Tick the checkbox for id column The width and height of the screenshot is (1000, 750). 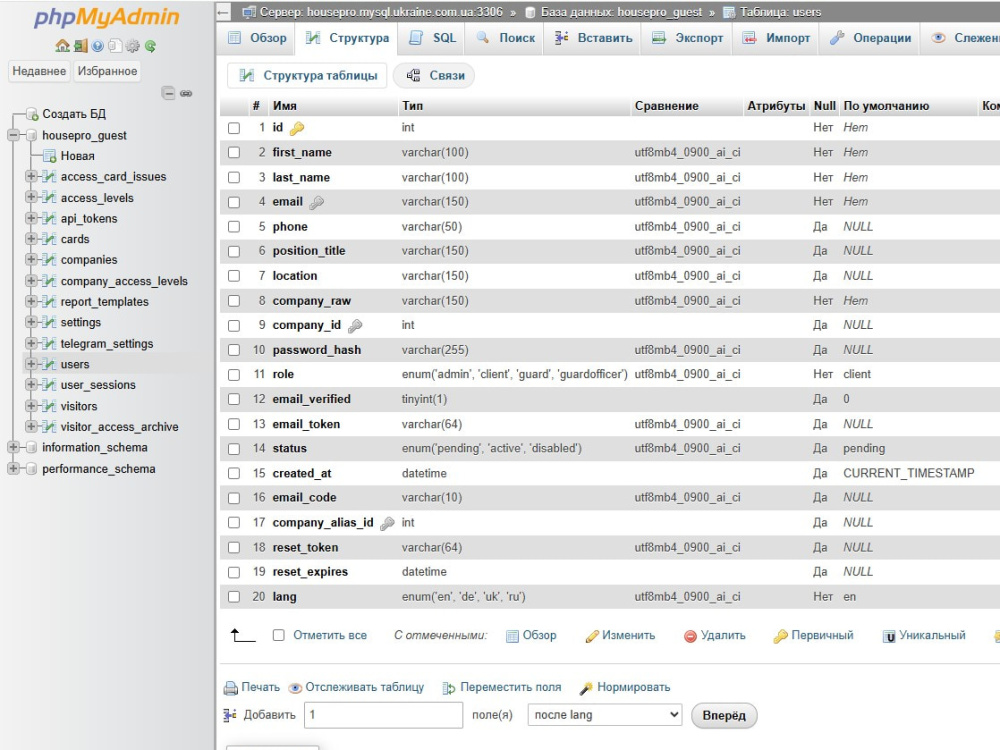click(x=234, y=128)
